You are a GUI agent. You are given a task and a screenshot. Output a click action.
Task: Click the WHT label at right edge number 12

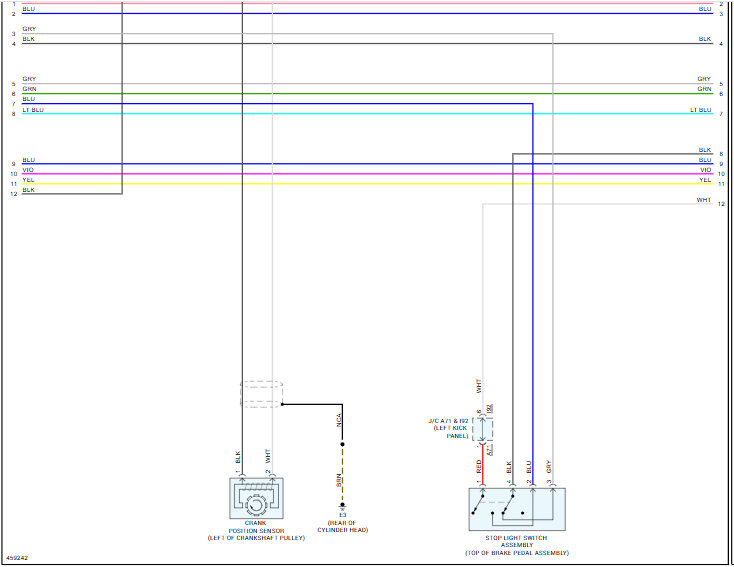[x=704, y=200]
